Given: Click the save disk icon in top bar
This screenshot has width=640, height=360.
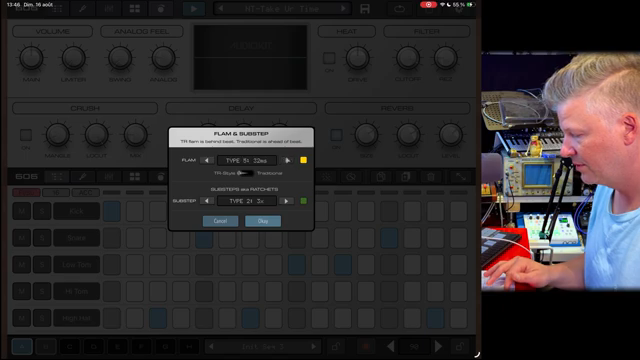Looking at the screenshot, I should point(365,9).
